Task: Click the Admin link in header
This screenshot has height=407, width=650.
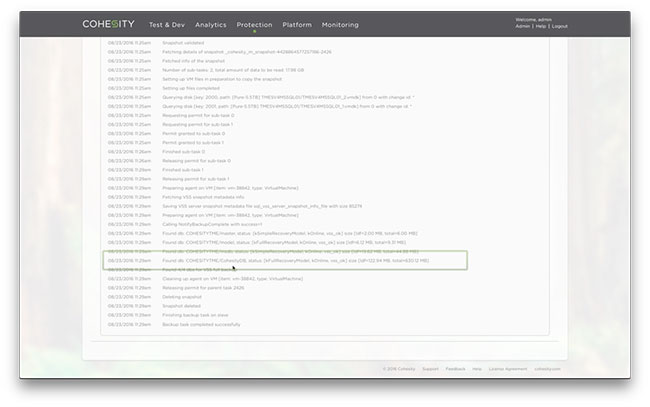Action: pos(523,27)
